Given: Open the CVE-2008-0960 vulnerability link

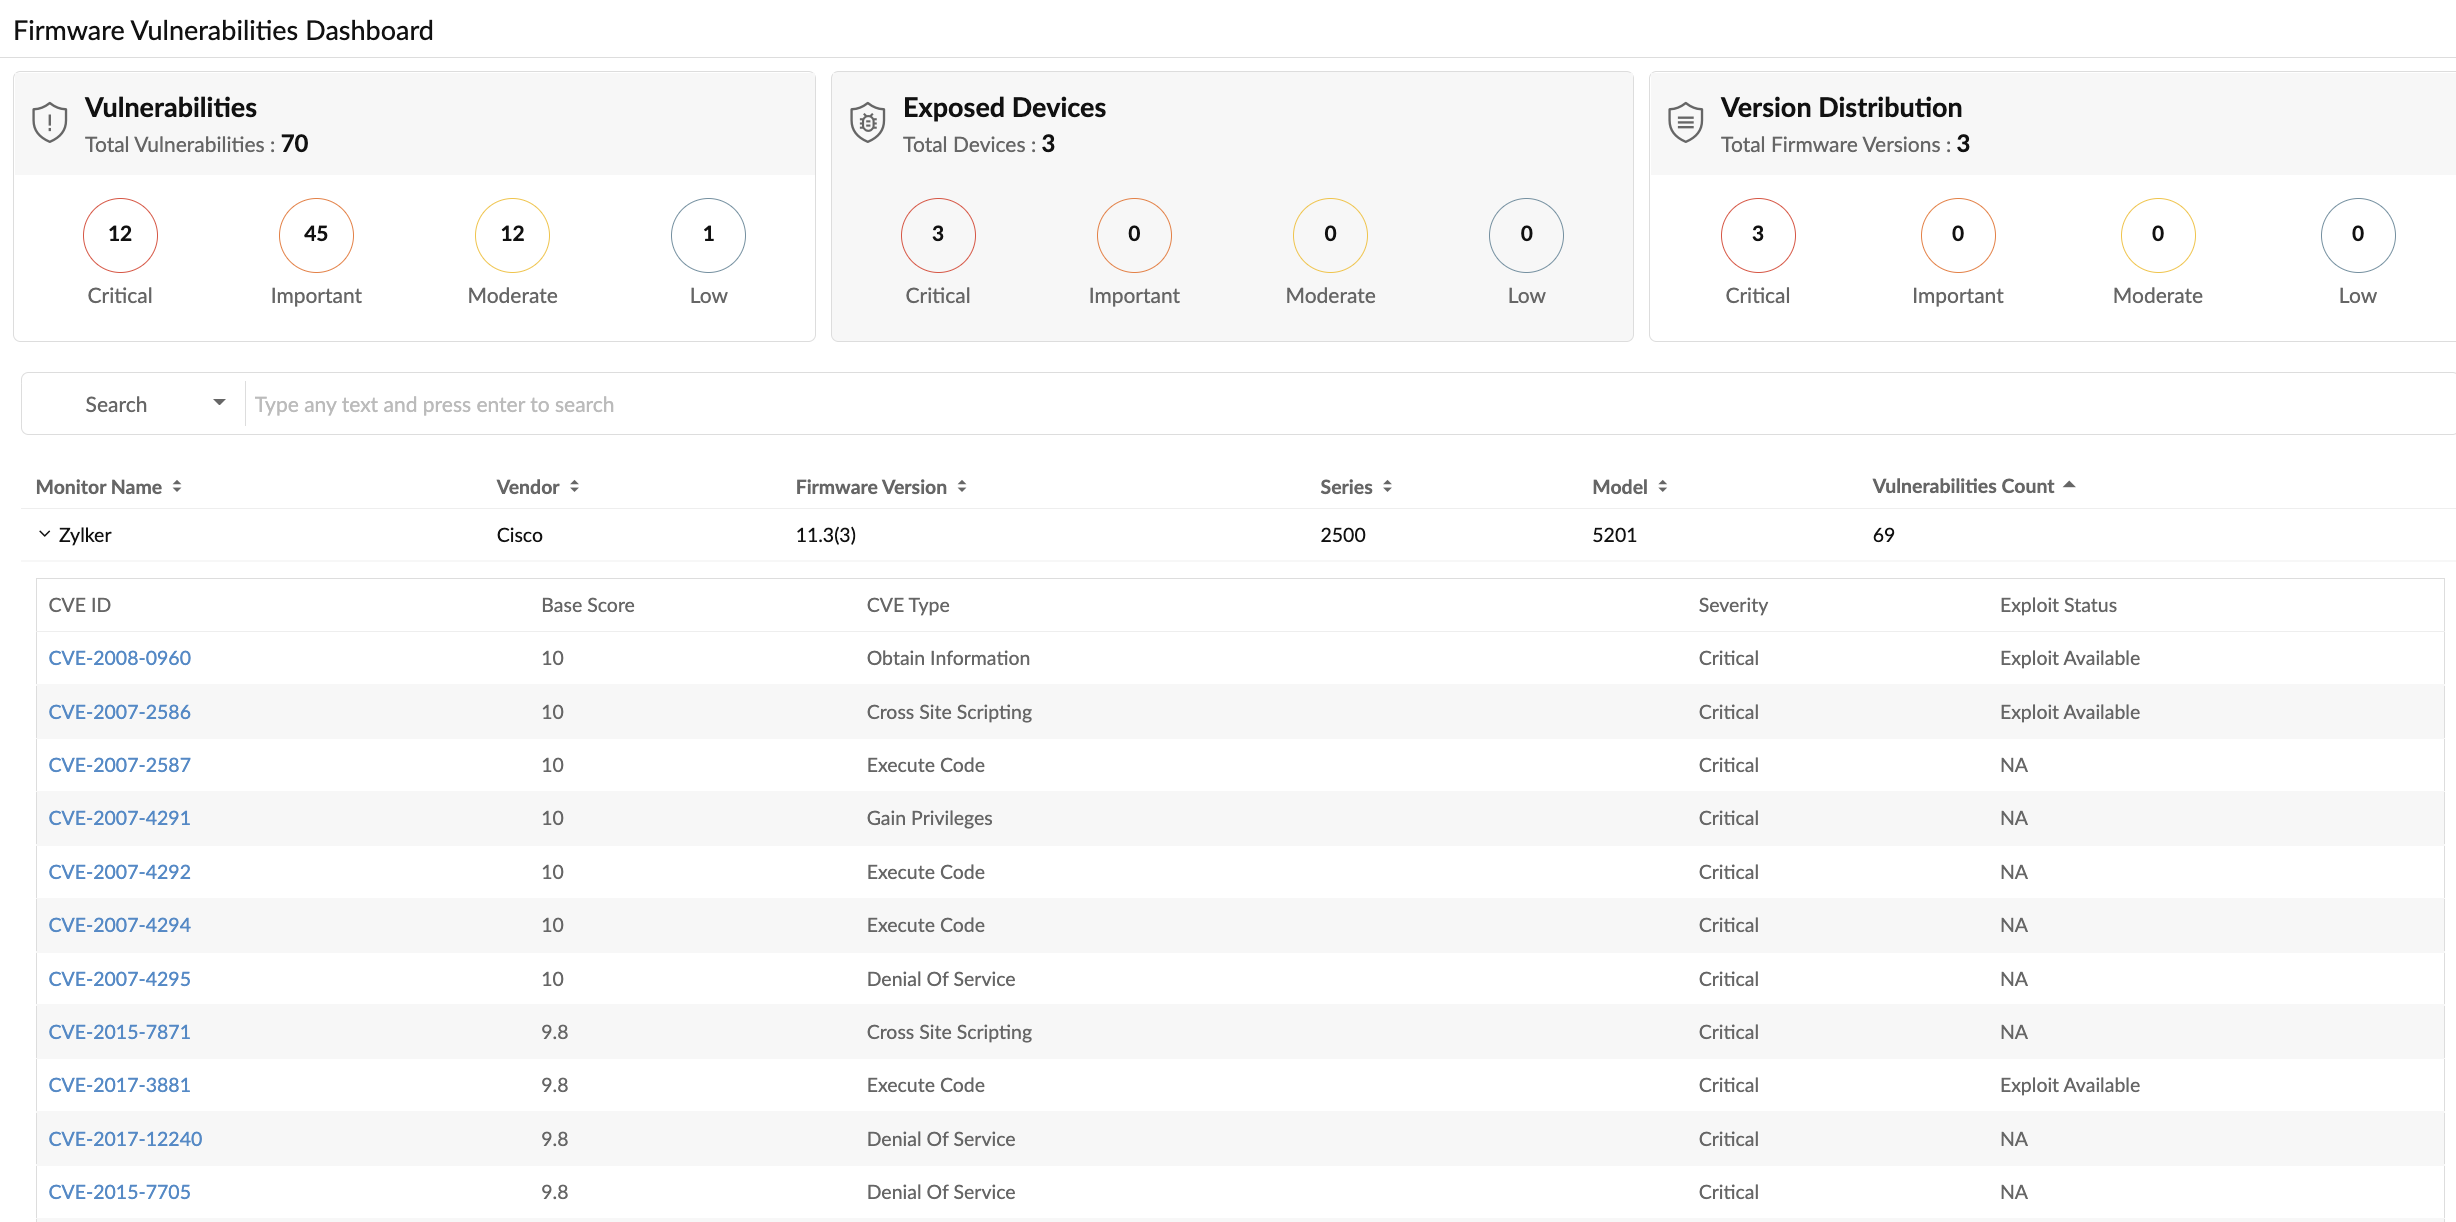Looking at the screenshot, I should (x=119, y=658).
